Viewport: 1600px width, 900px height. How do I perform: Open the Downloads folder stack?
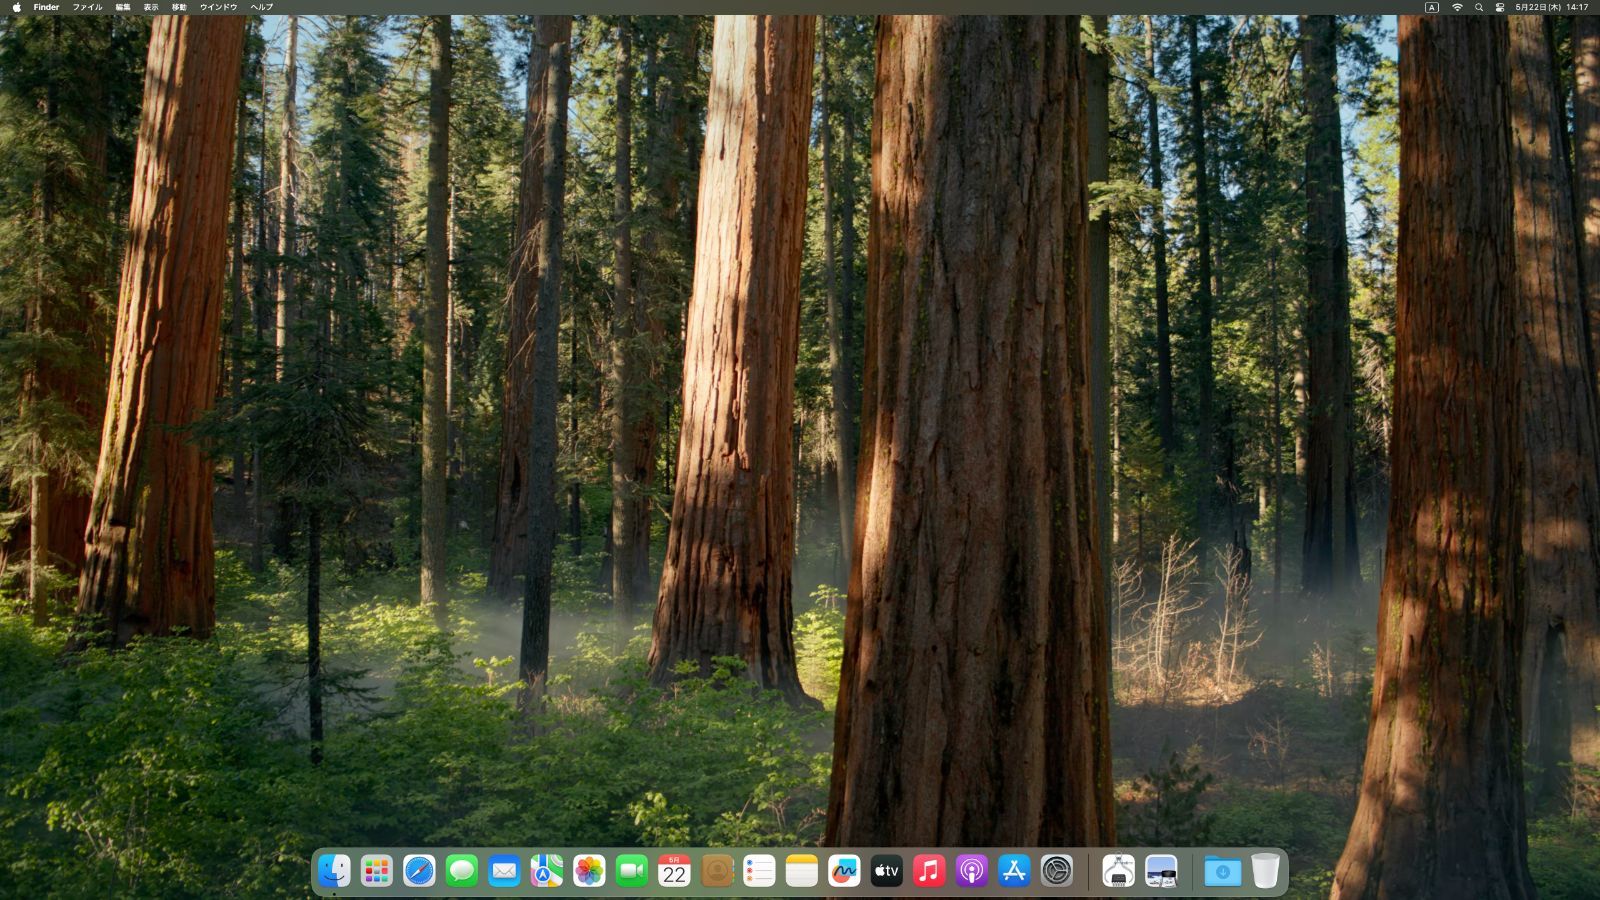point(1223,871)
